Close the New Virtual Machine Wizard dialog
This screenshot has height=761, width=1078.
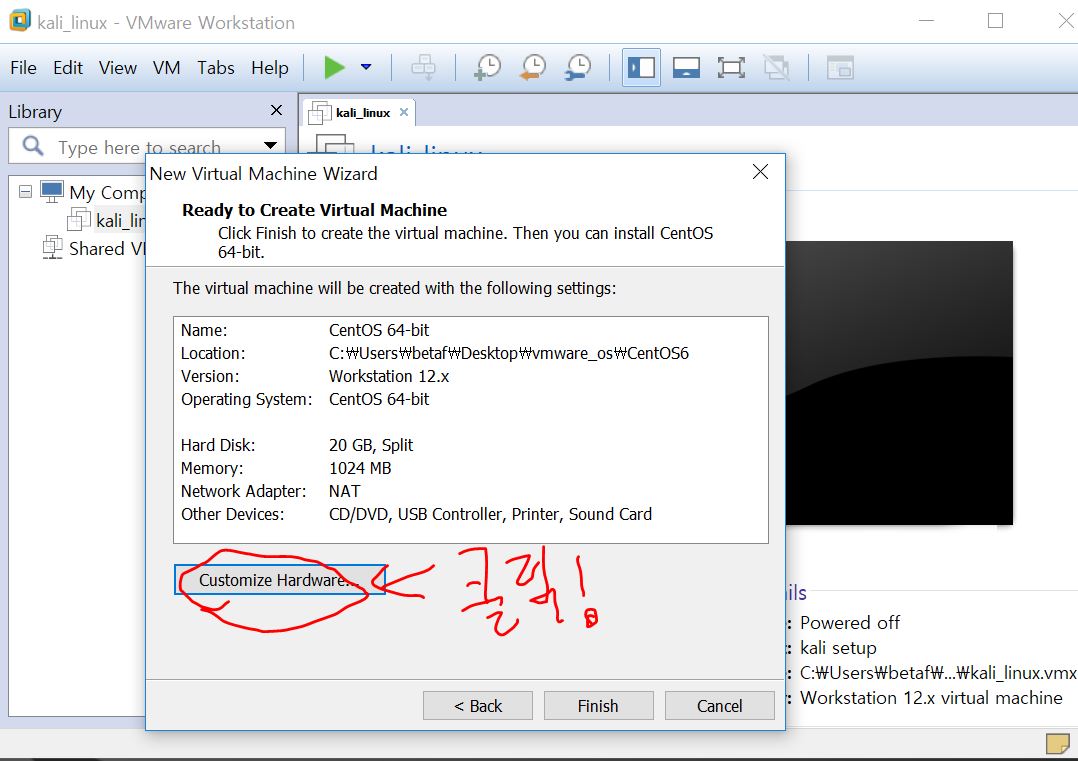click(x=760, y=172)
